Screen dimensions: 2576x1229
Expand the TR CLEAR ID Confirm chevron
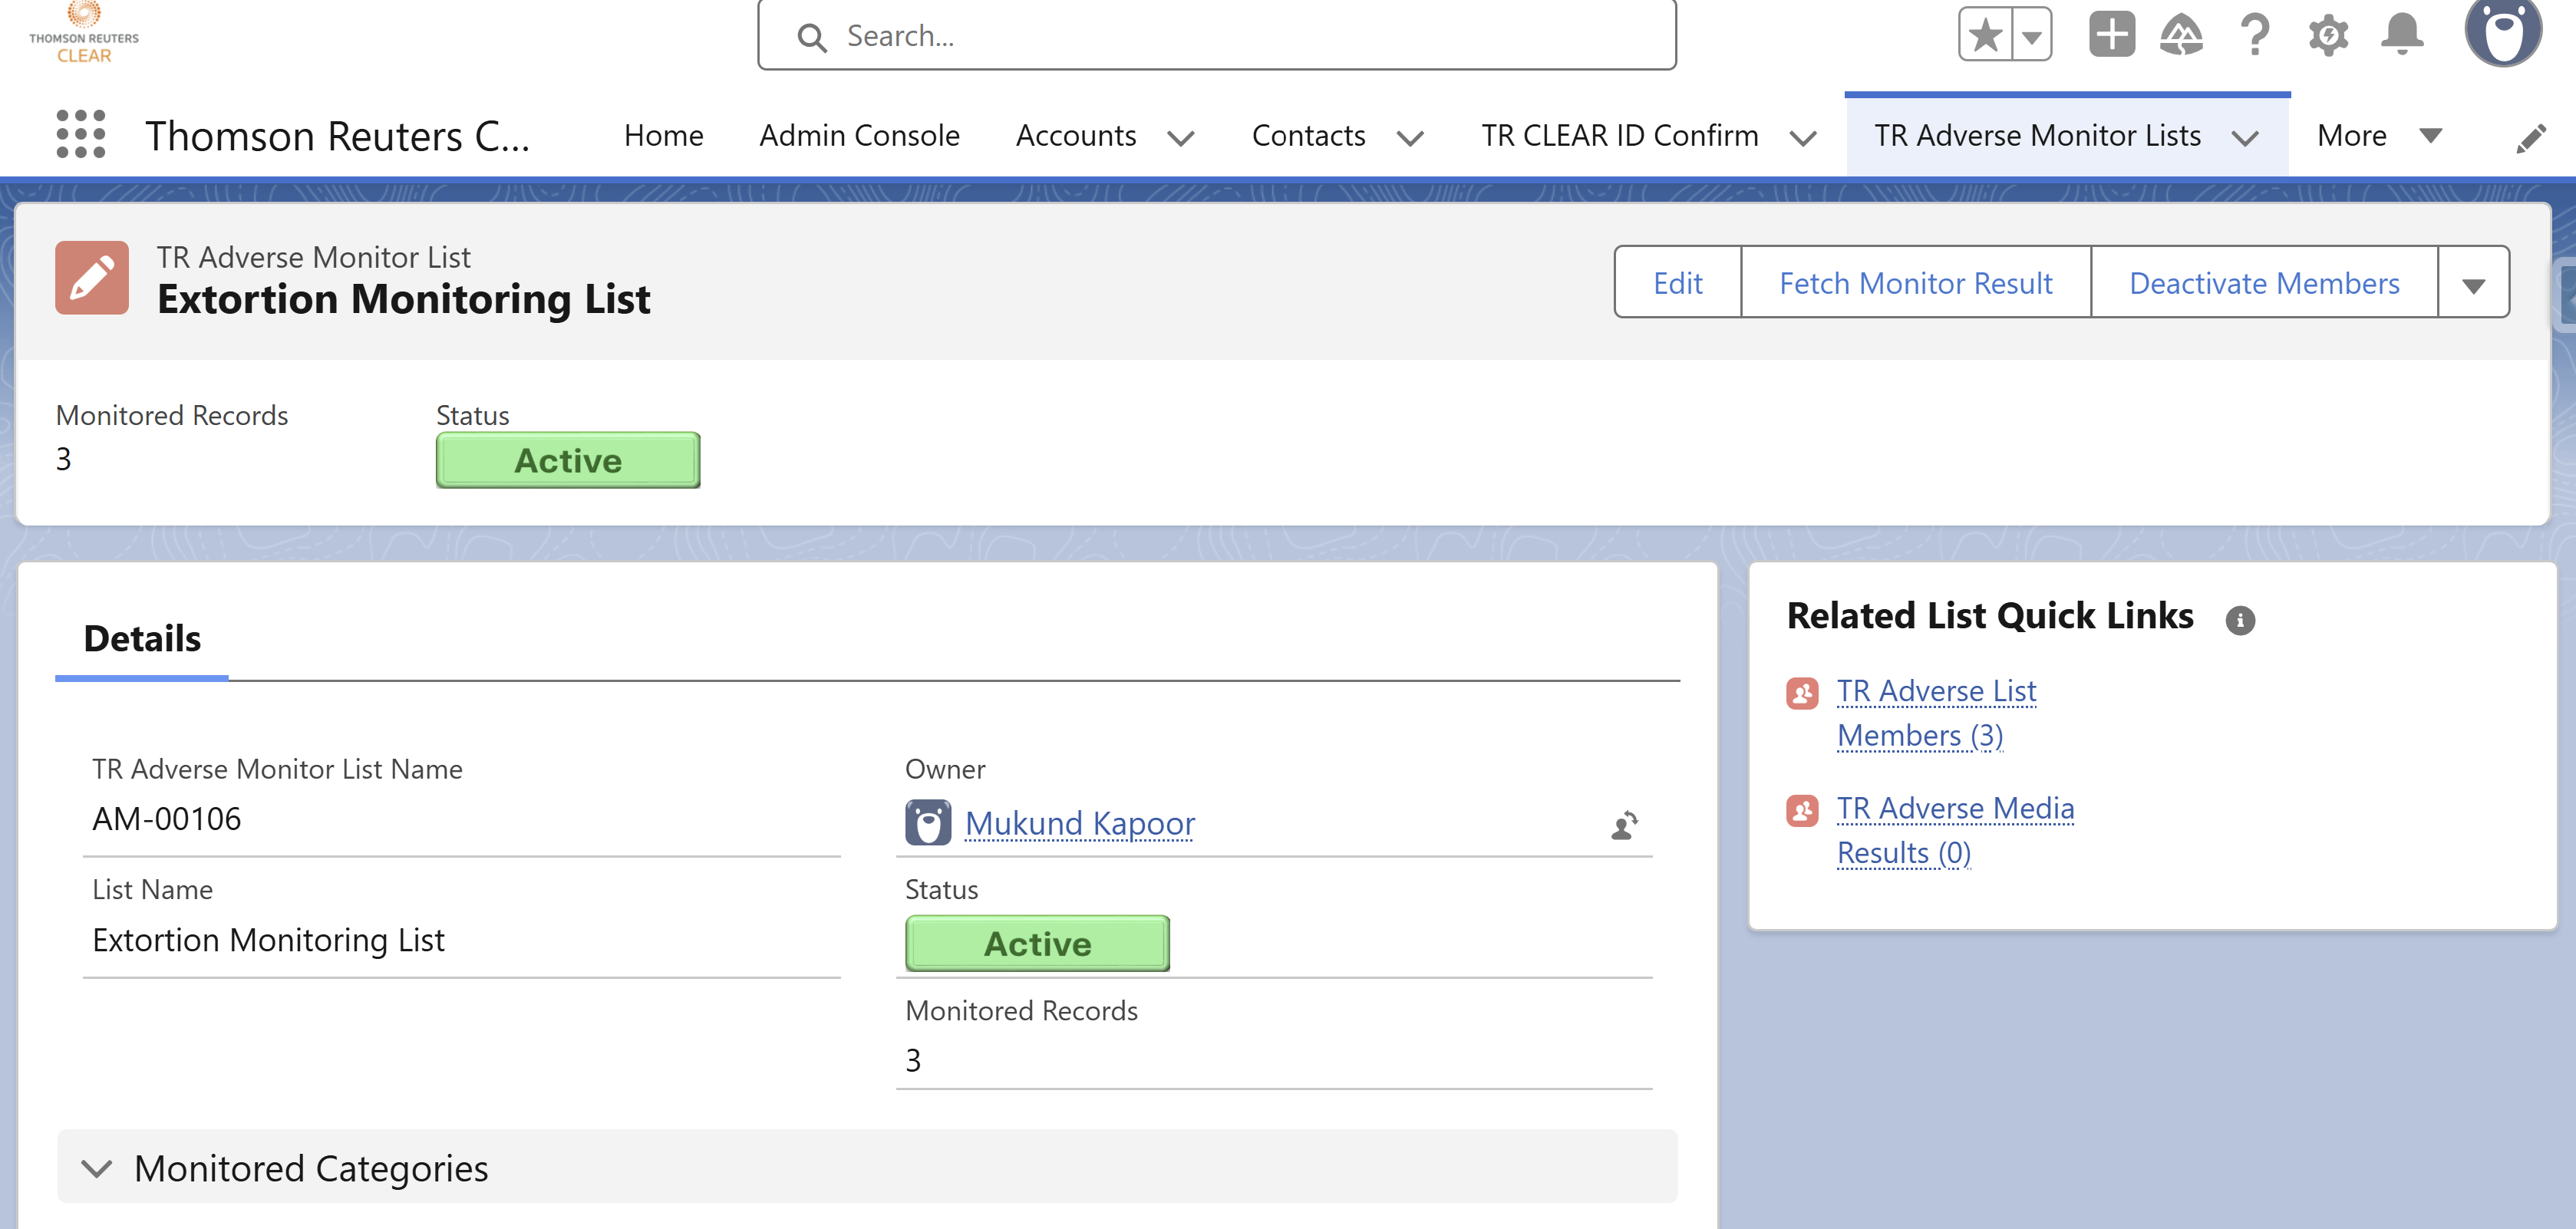1803,138
